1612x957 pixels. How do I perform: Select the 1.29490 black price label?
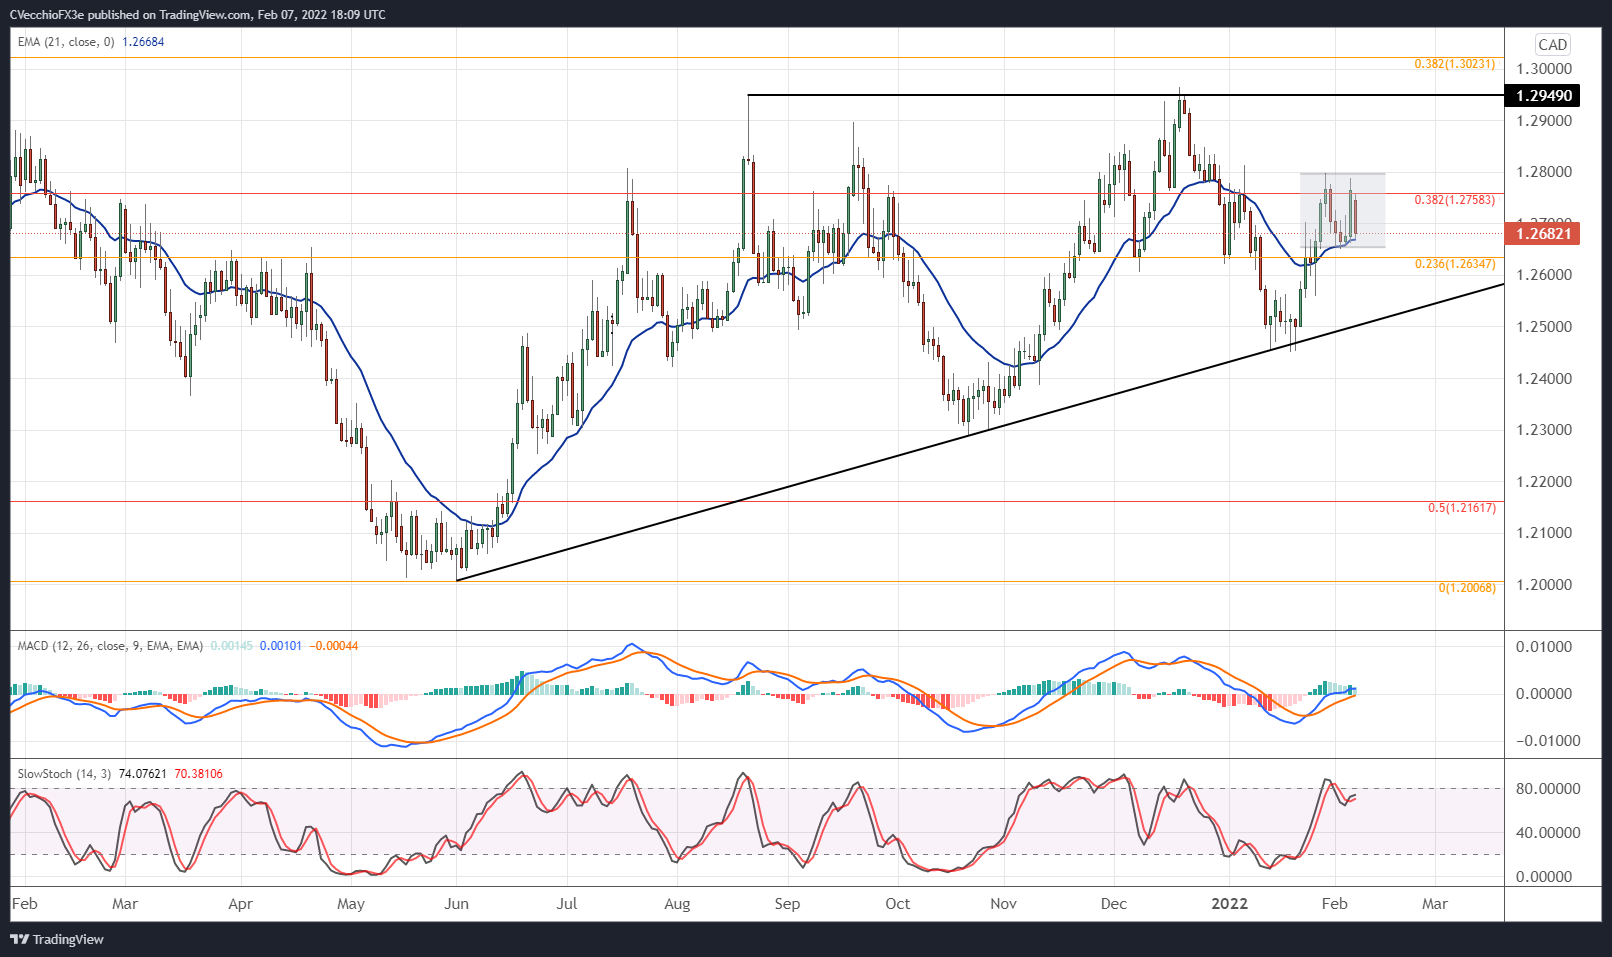1543,96
